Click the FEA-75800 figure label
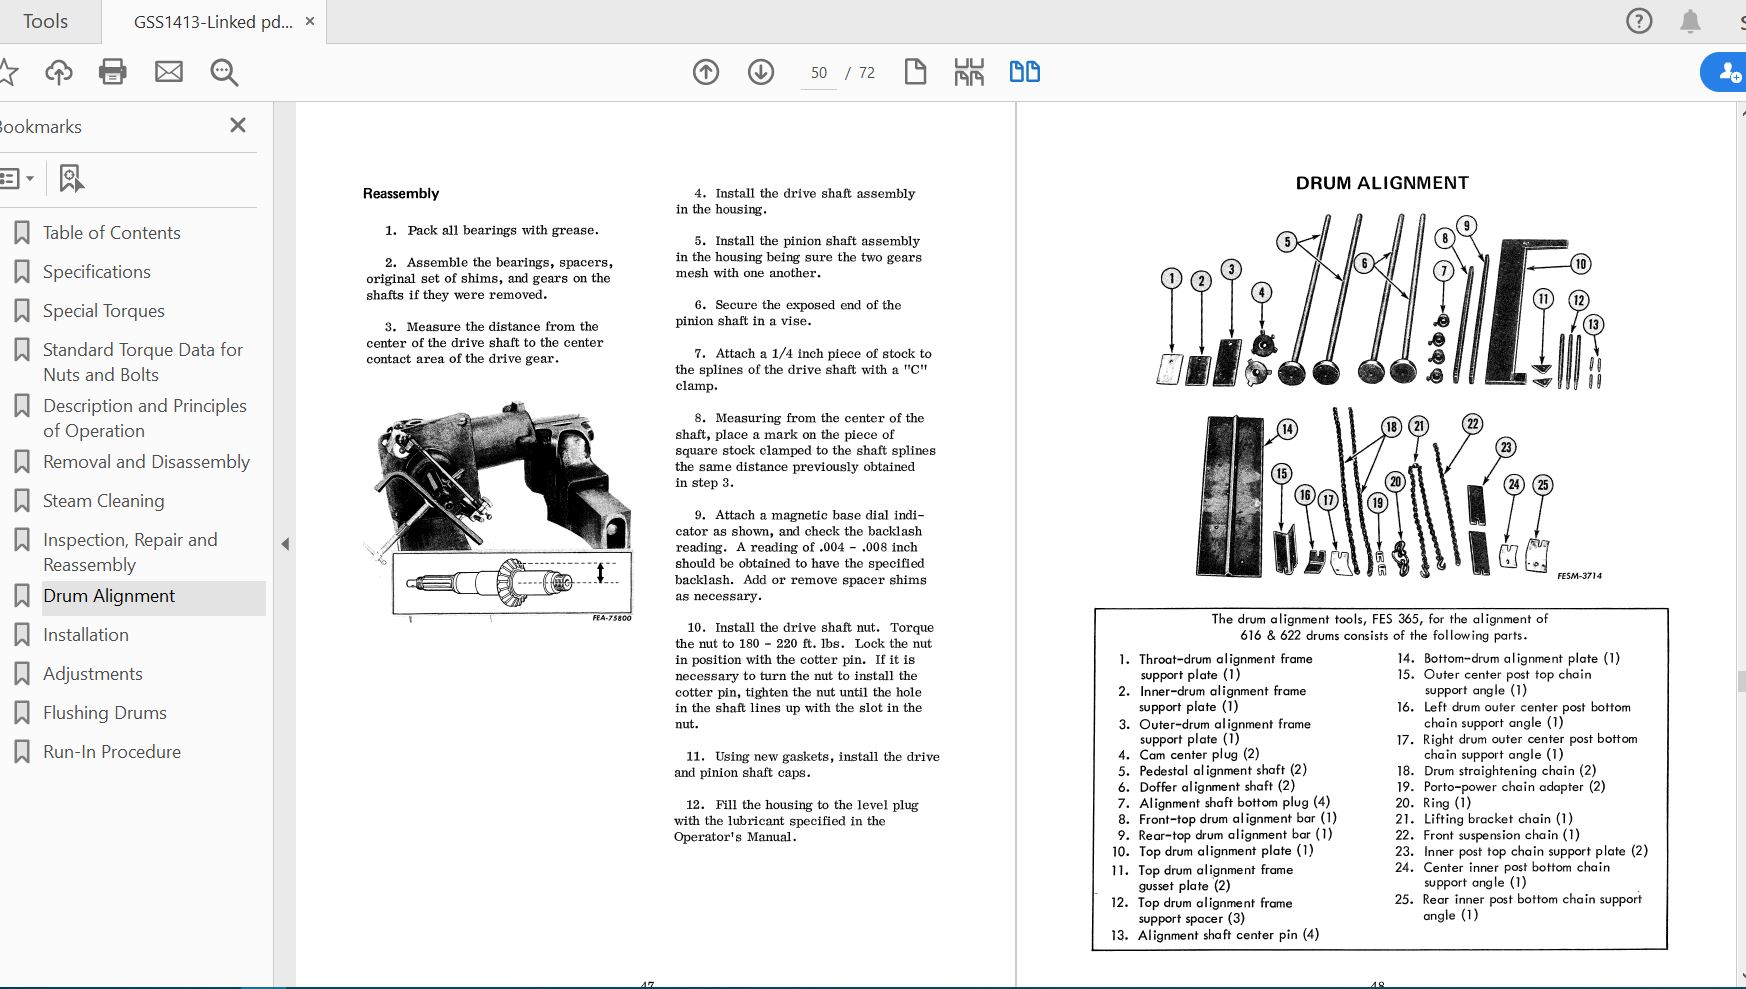This screenshot has width=1746, height=989. (612, 618)
